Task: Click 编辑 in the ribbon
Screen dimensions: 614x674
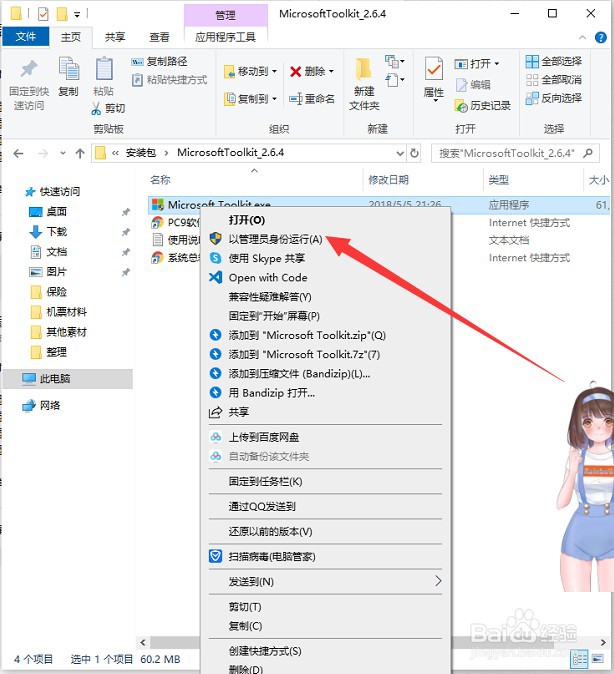Action: pos(473,85)
